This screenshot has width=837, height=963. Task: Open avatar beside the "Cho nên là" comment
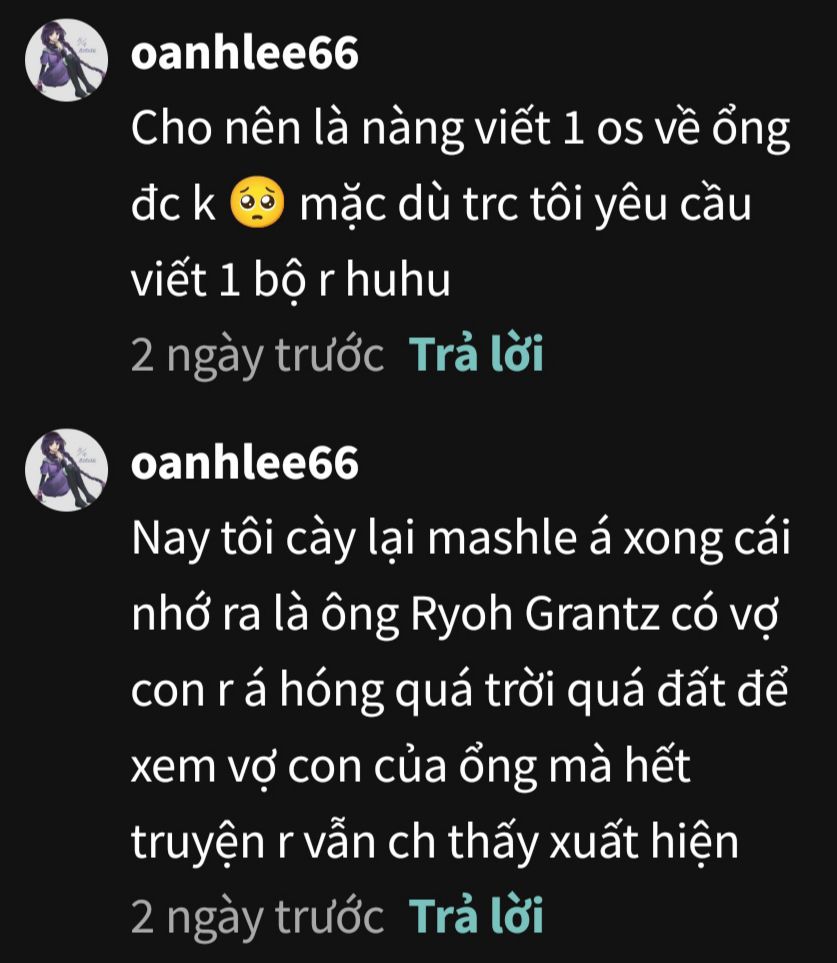coord(66,60)
